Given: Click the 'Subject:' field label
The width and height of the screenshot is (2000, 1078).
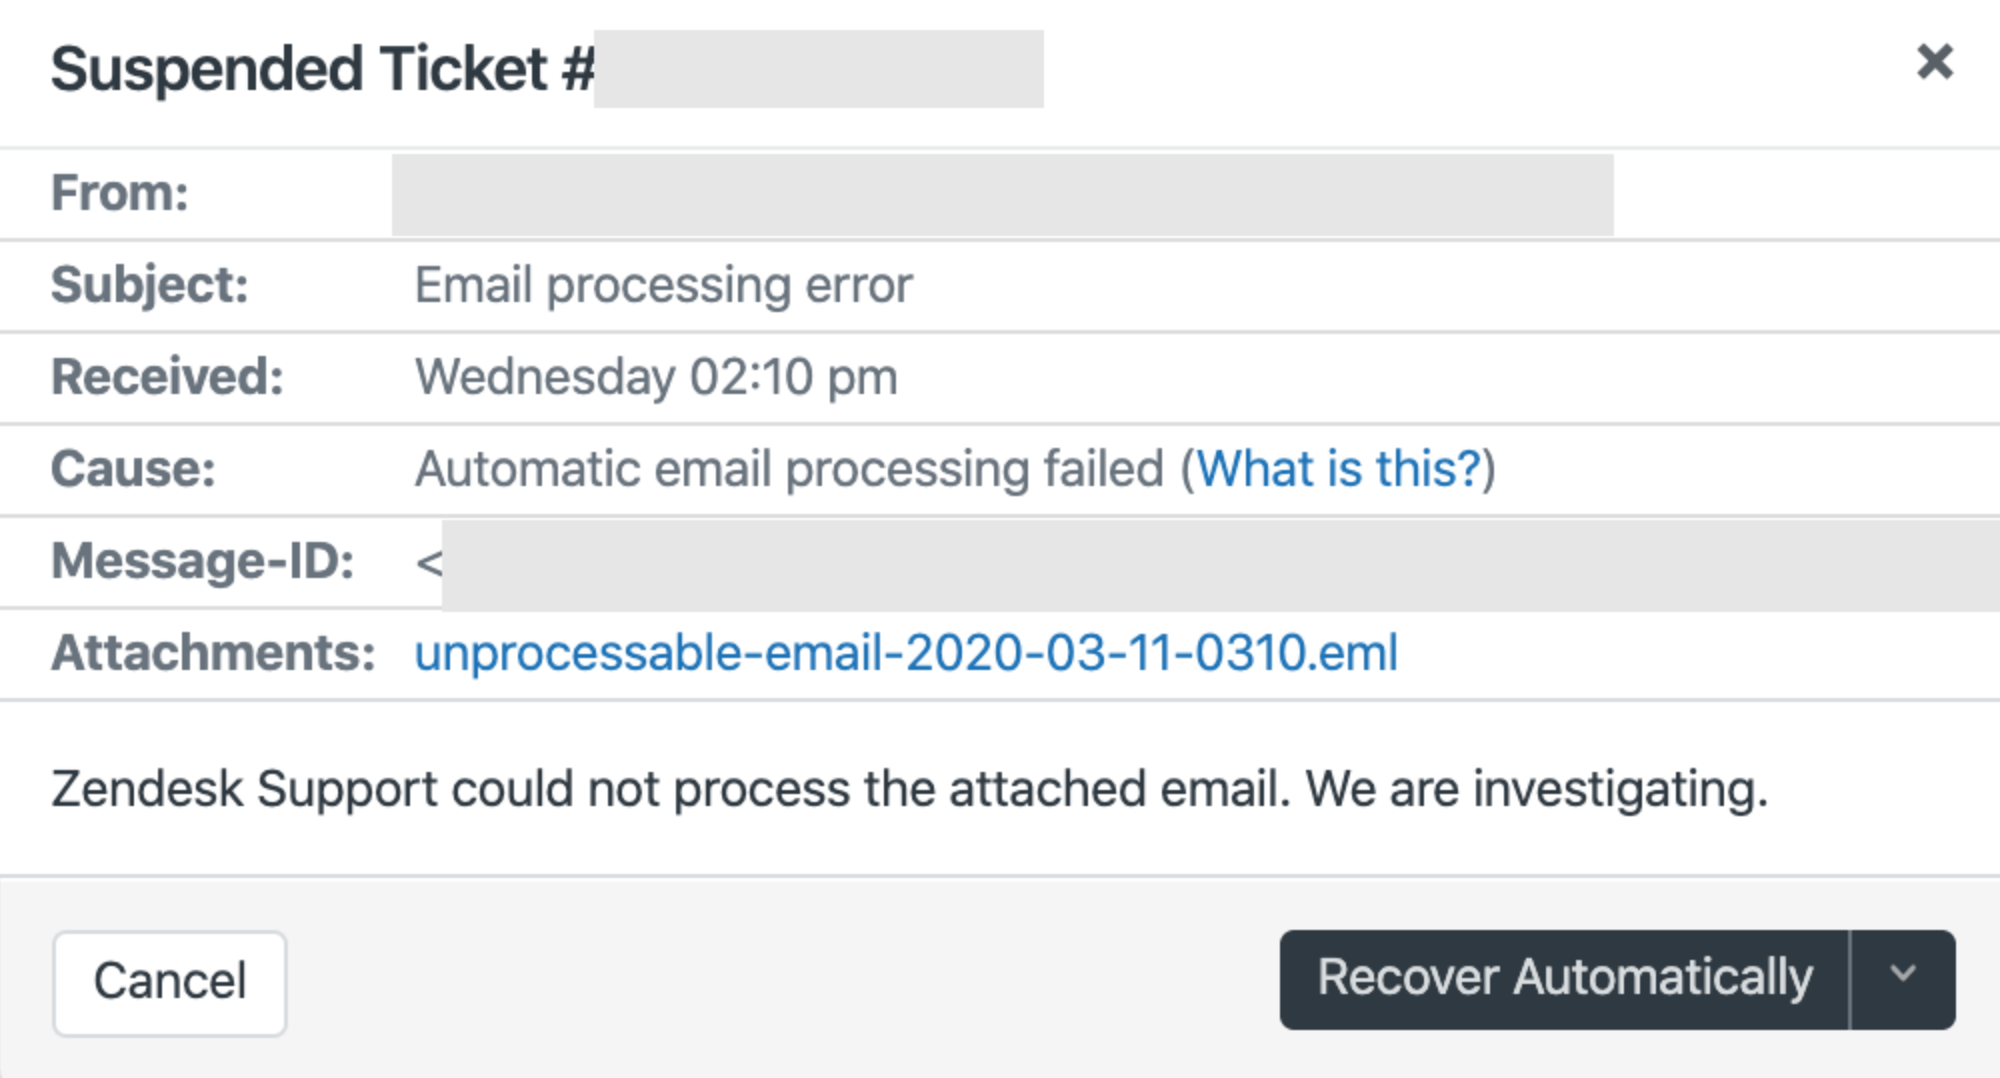Looking at the screenshot, I should [x=150, y=285].
